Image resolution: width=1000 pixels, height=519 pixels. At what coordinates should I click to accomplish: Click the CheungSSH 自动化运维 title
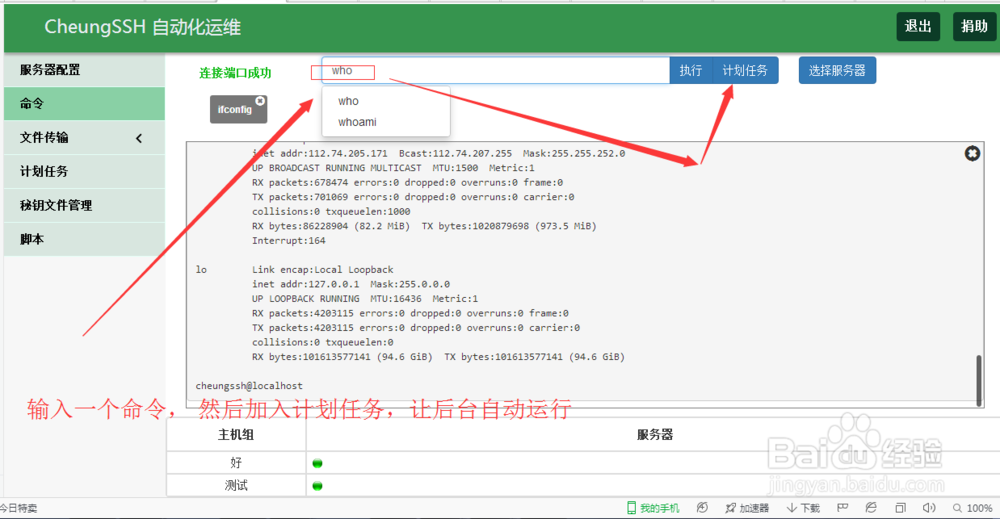(x=142, y=27)
